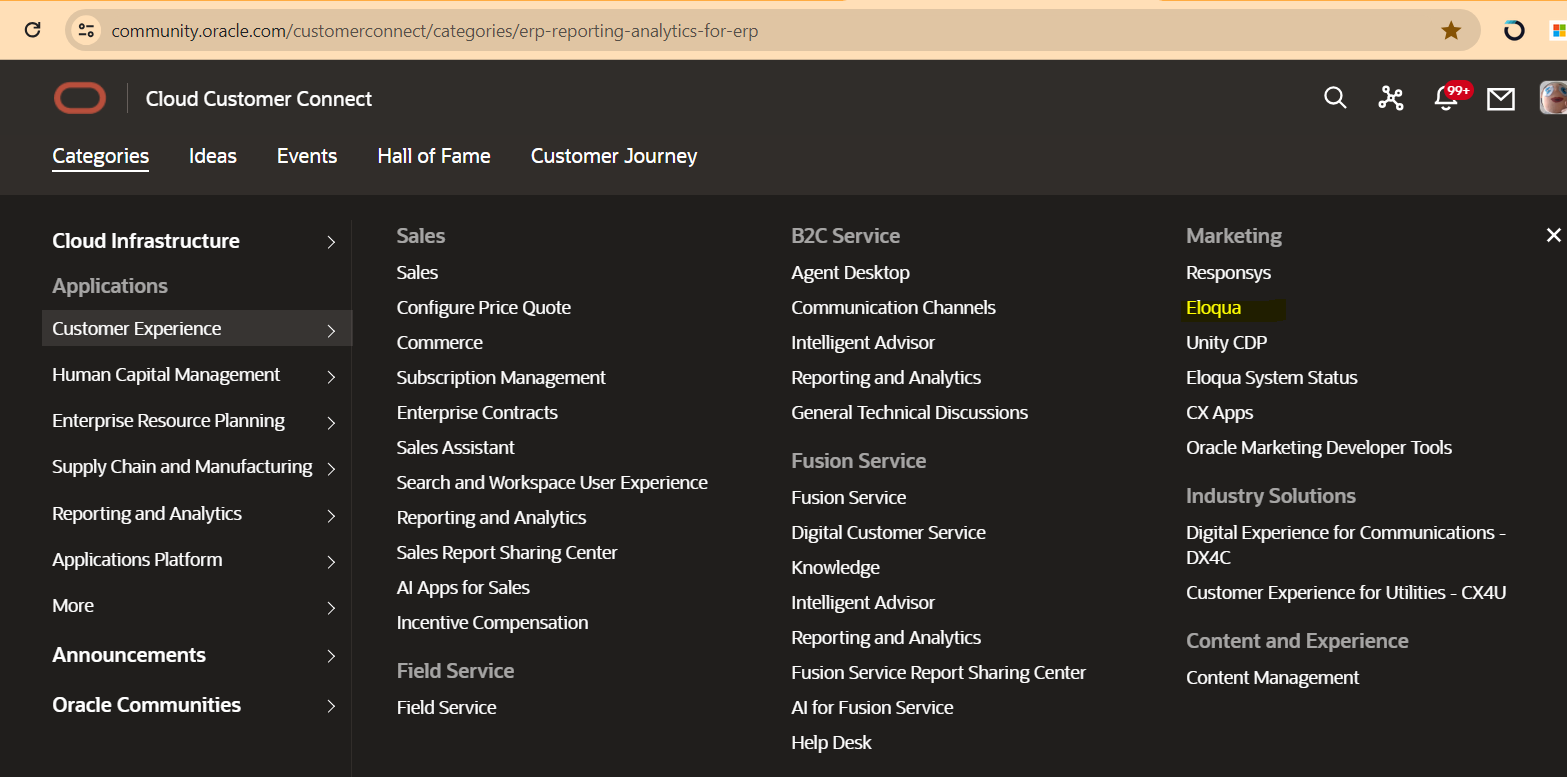Open the highlighted Eloqua link
1567x777 pixels.
[x=1214, y=308]
